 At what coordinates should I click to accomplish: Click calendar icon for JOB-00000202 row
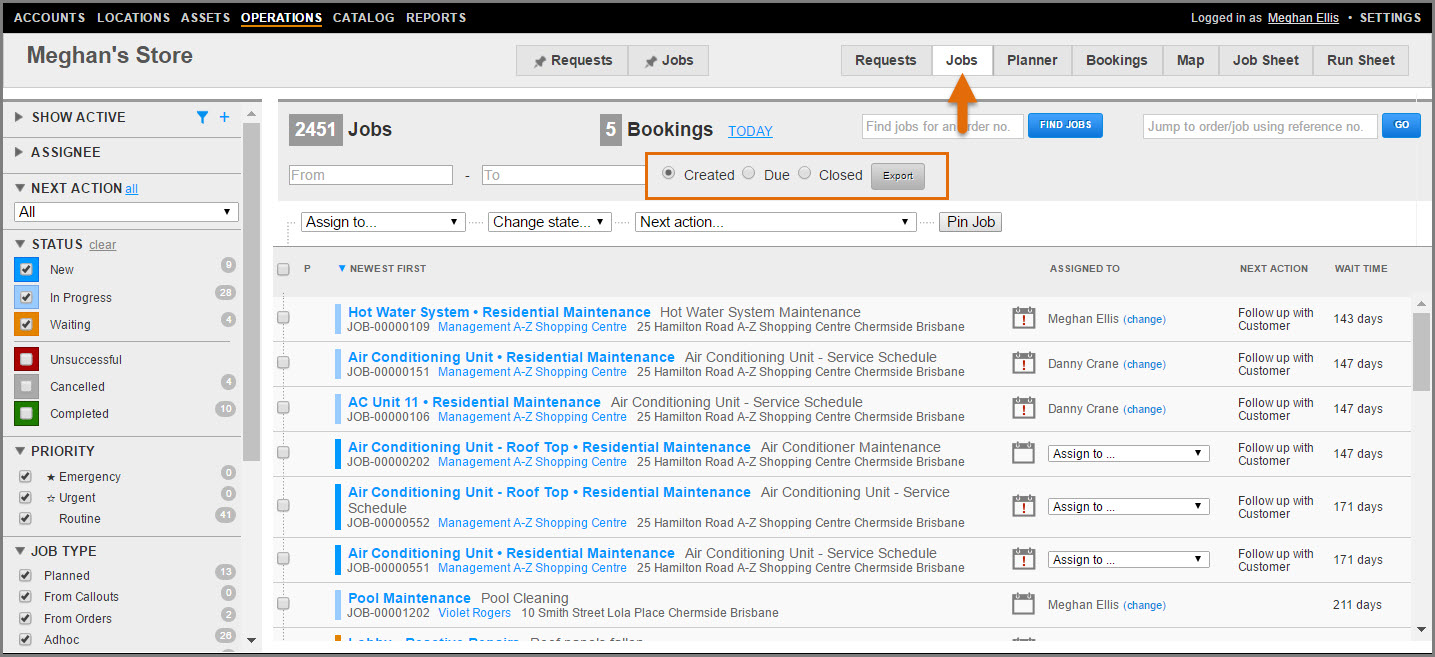pyautogui.click(x=1023, y=453)
